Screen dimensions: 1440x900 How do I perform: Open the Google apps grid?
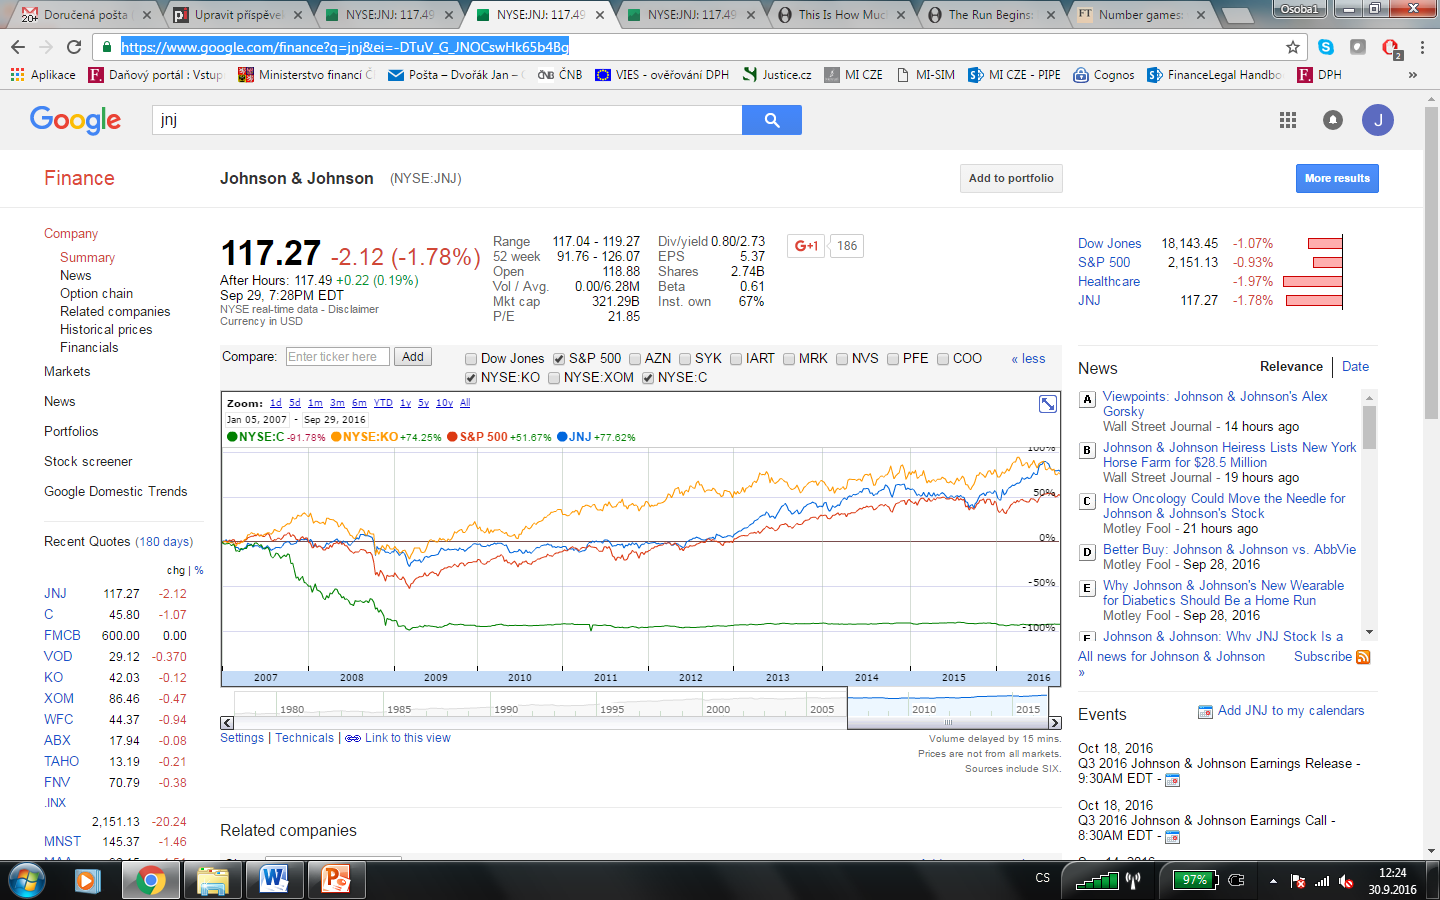coord(1288,120)
